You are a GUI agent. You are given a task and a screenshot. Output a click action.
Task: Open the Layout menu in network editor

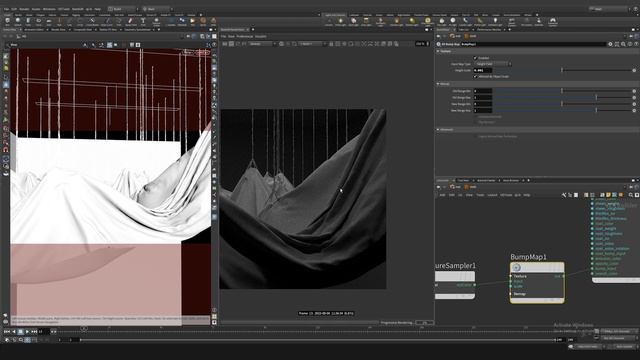pyautogui.click(x=492, y=195)
